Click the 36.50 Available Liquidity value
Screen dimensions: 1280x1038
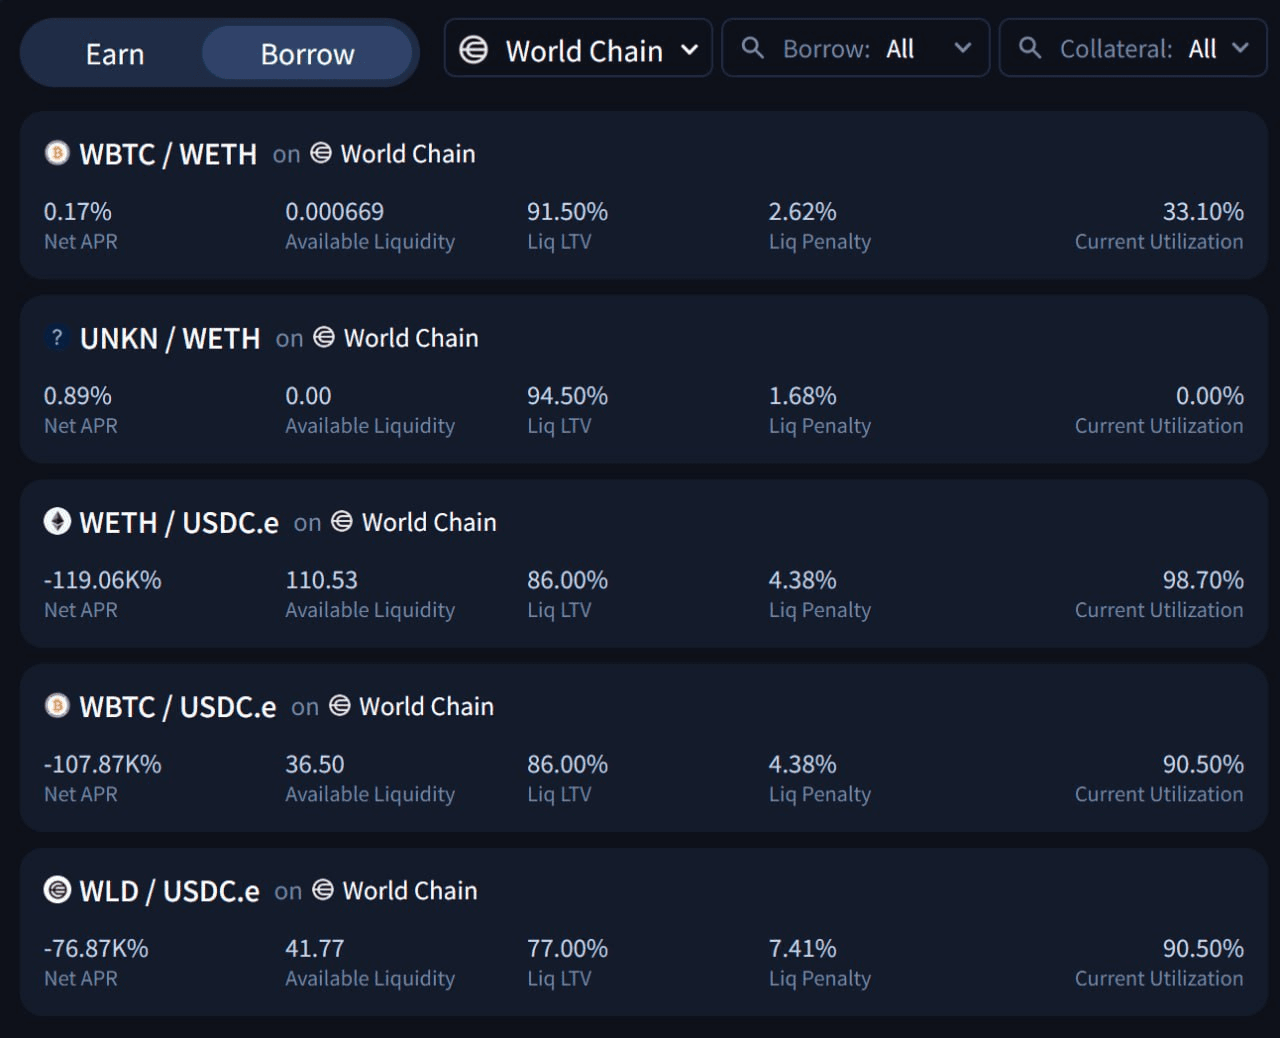(315, 764)
